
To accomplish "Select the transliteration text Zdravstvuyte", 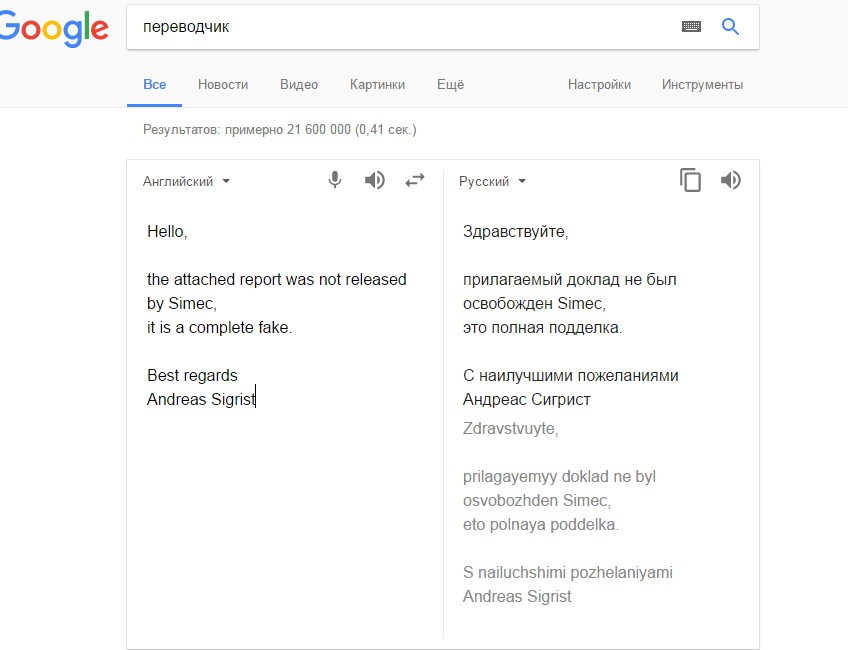I will pyautogui.click(x=510, y=428).
